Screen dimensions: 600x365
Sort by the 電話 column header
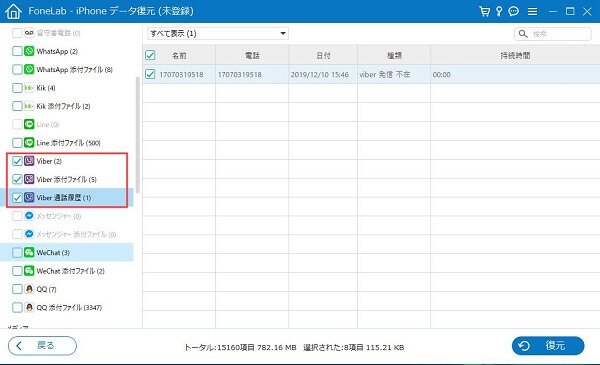coord(252,55)
